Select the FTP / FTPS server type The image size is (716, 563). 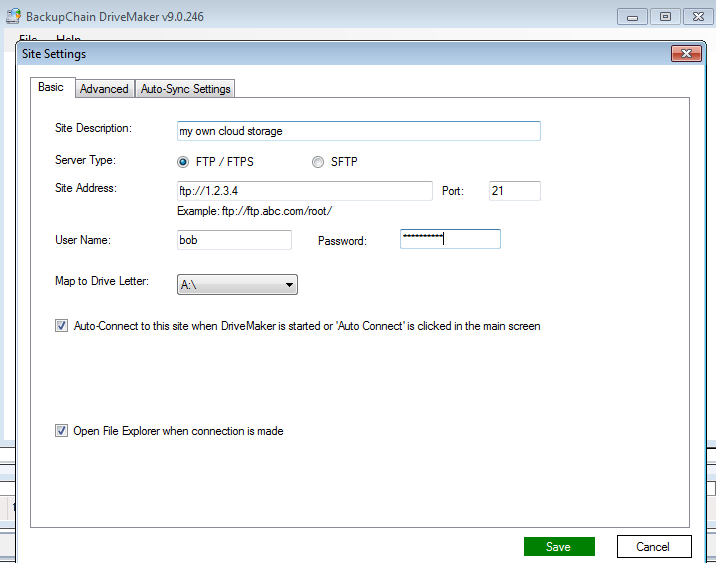183,162
